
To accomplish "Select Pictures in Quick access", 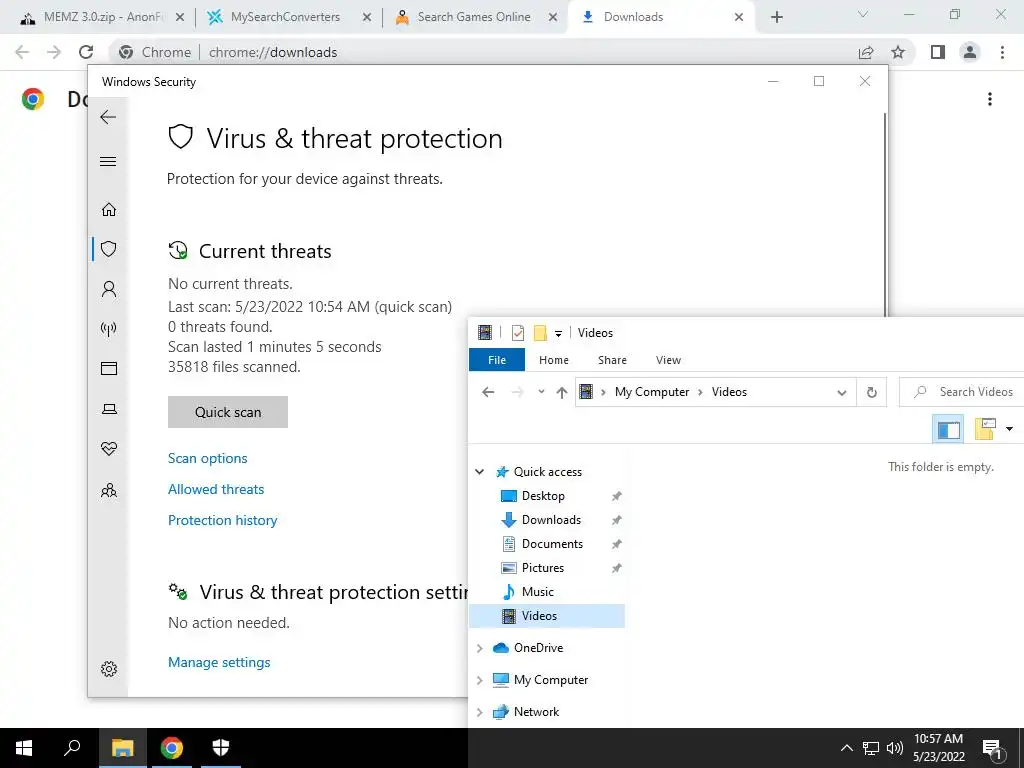I will click(543, 568).
